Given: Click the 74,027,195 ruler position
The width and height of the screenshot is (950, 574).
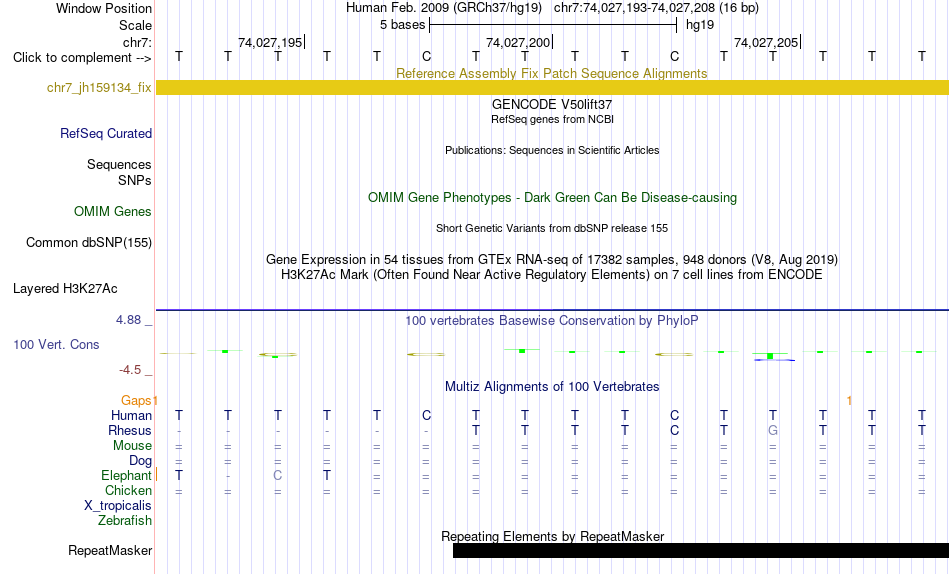Looking at the screenshot, I should click(x=270, y=42).
